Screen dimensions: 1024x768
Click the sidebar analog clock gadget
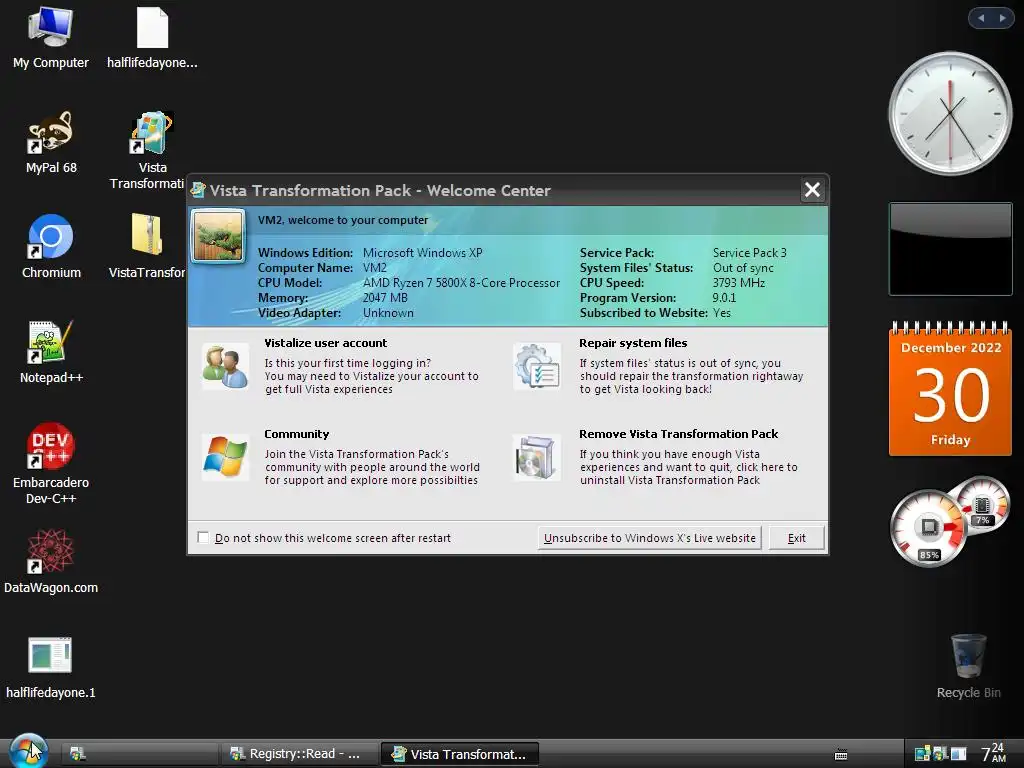950,113
